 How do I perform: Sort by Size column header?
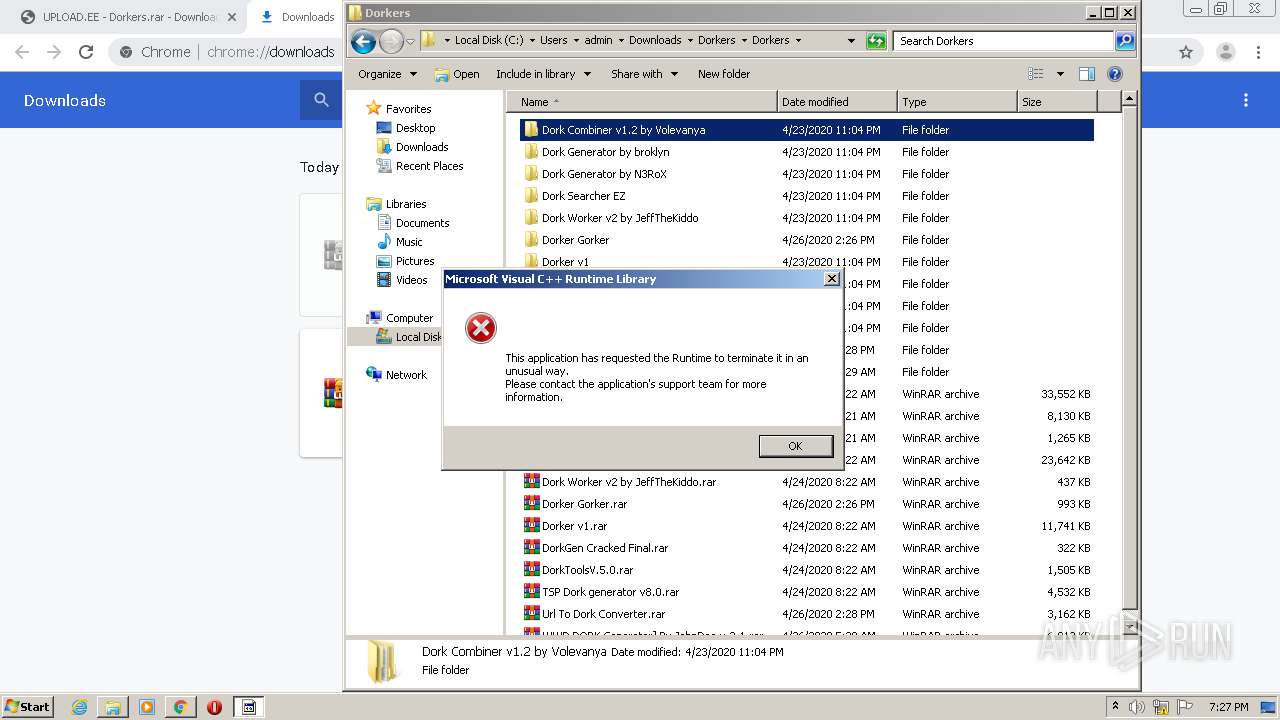[x=1057, y=102]
